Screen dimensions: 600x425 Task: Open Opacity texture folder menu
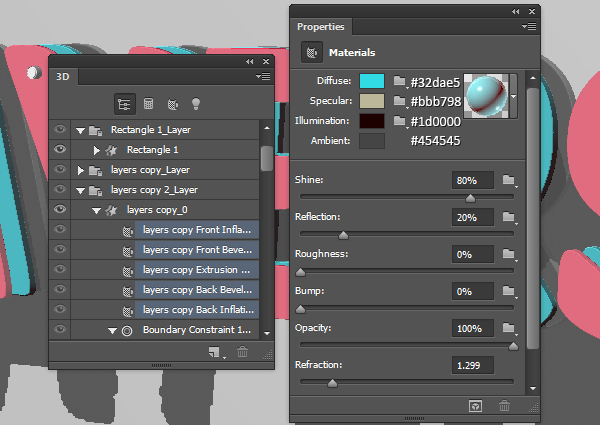(509, 328)
